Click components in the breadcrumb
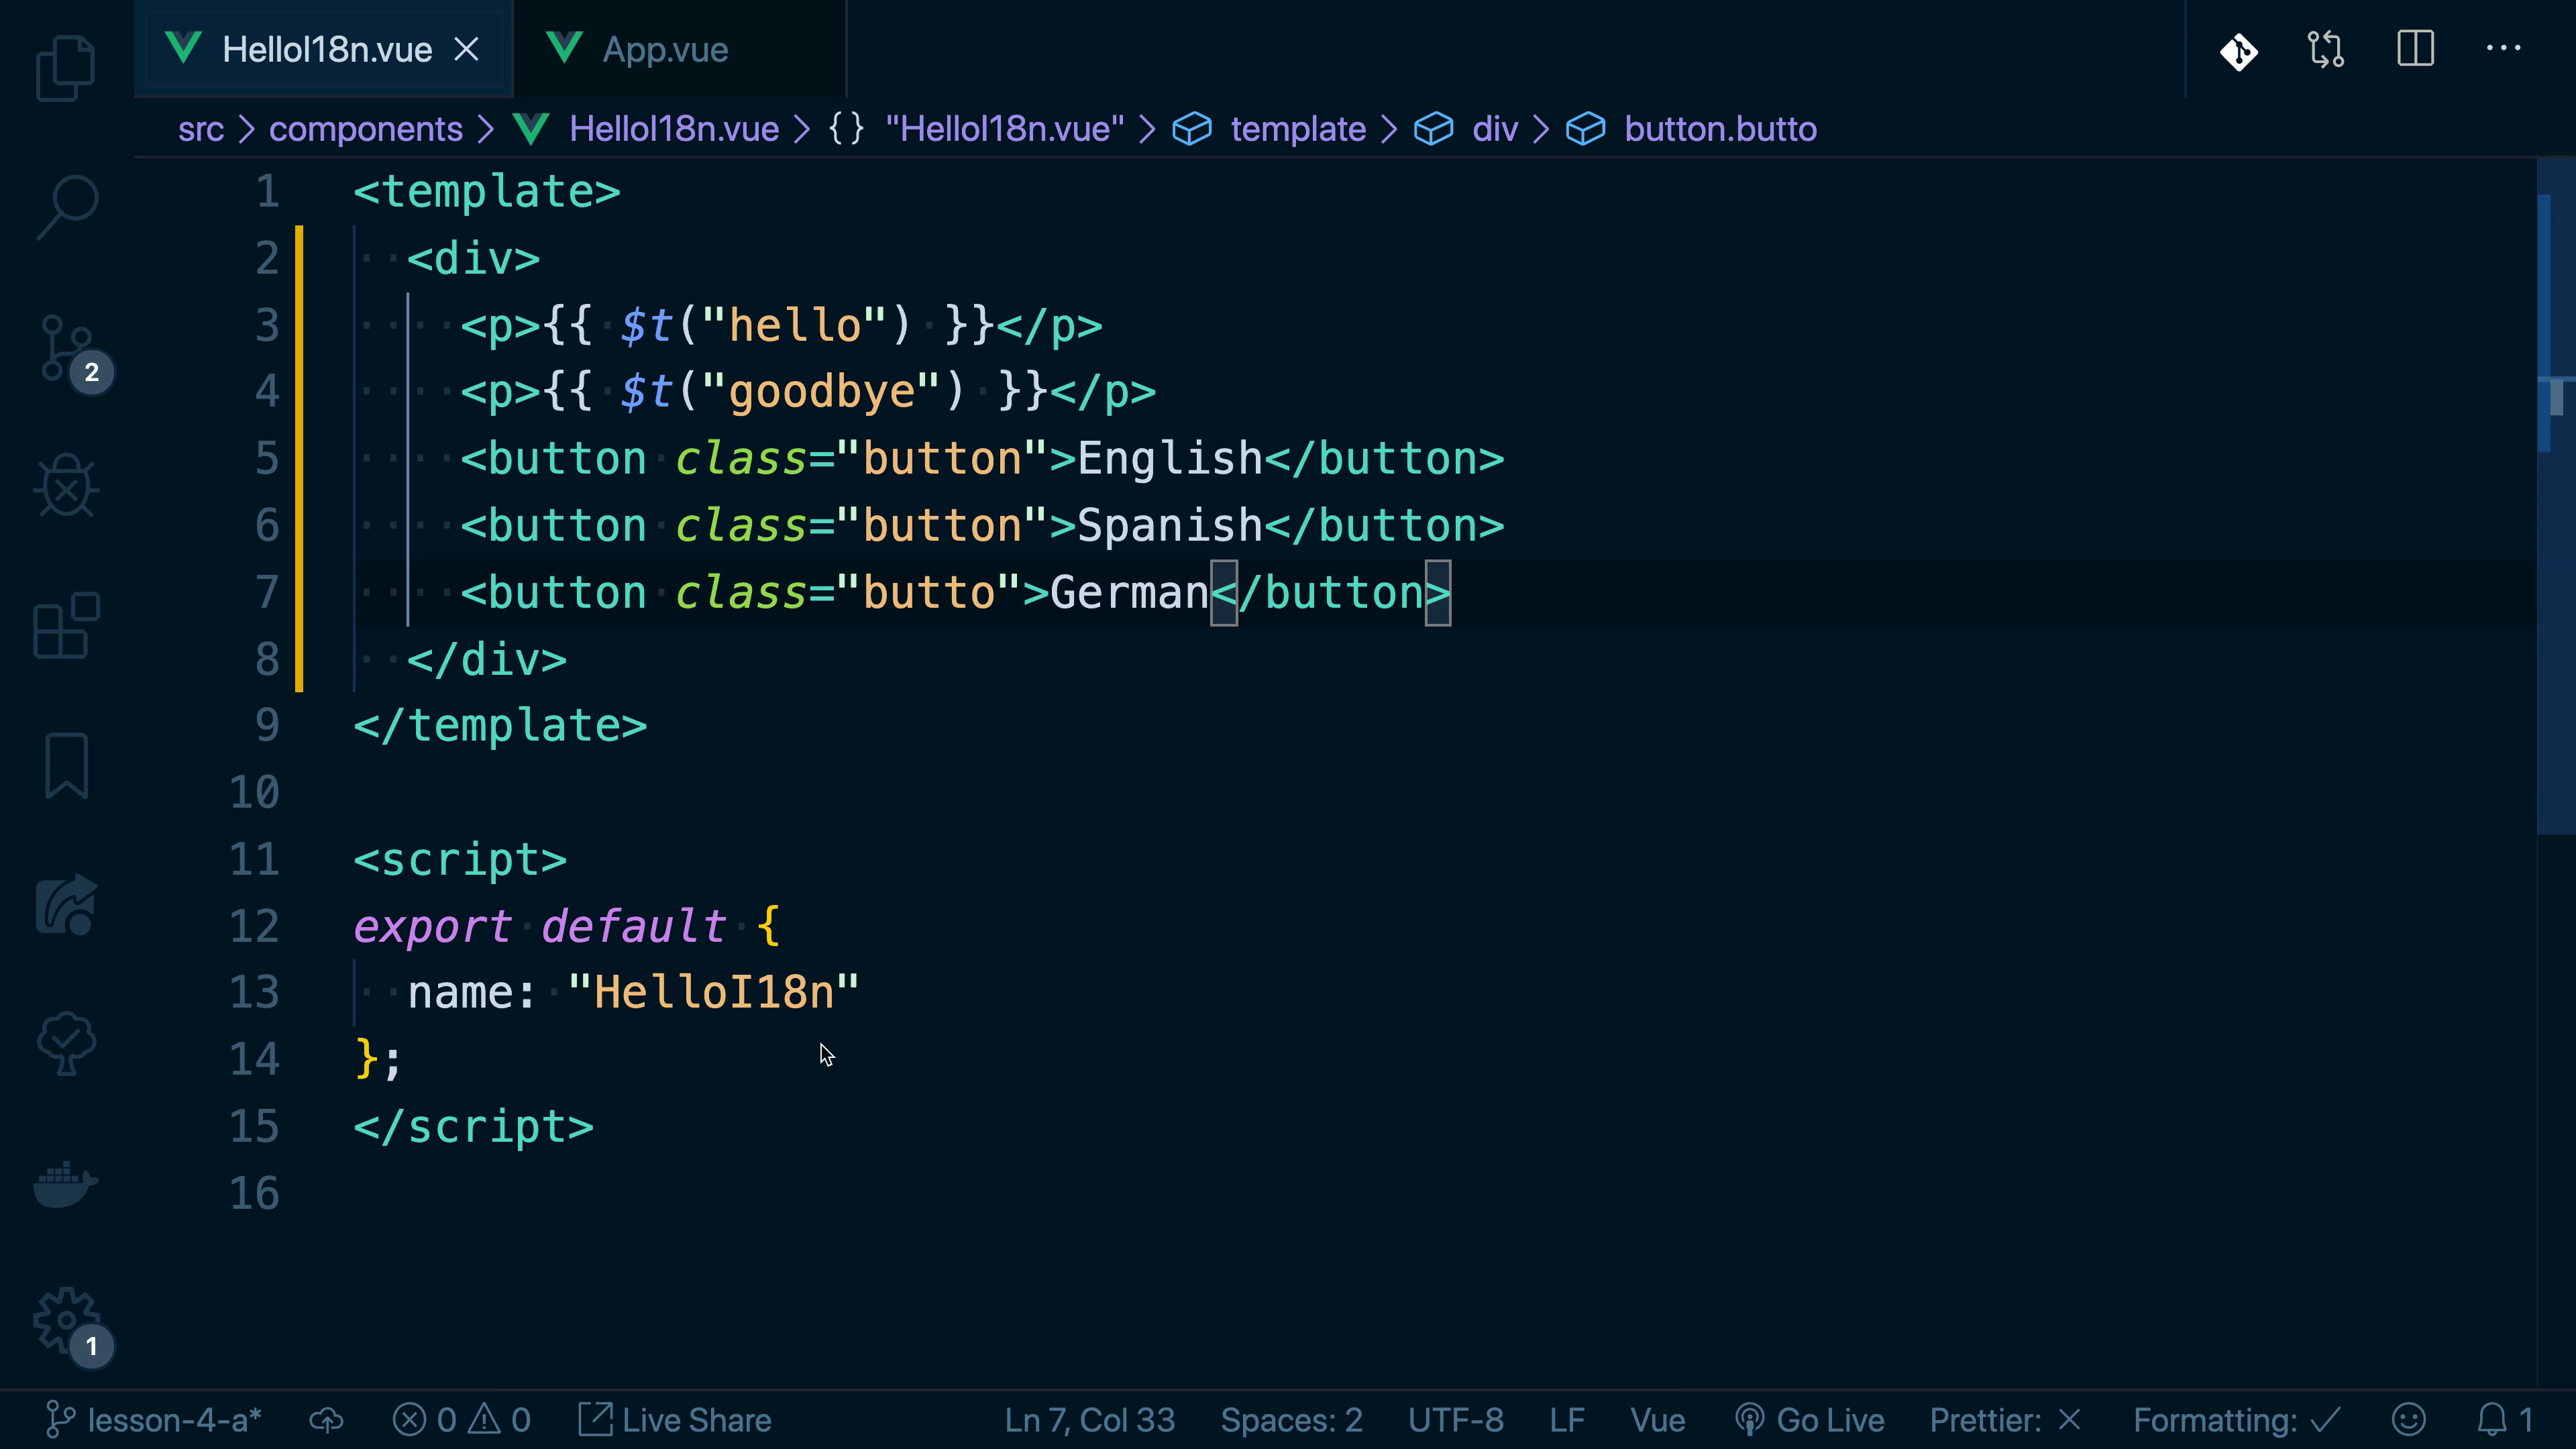2576x1449 pixels. coord(366,129)
